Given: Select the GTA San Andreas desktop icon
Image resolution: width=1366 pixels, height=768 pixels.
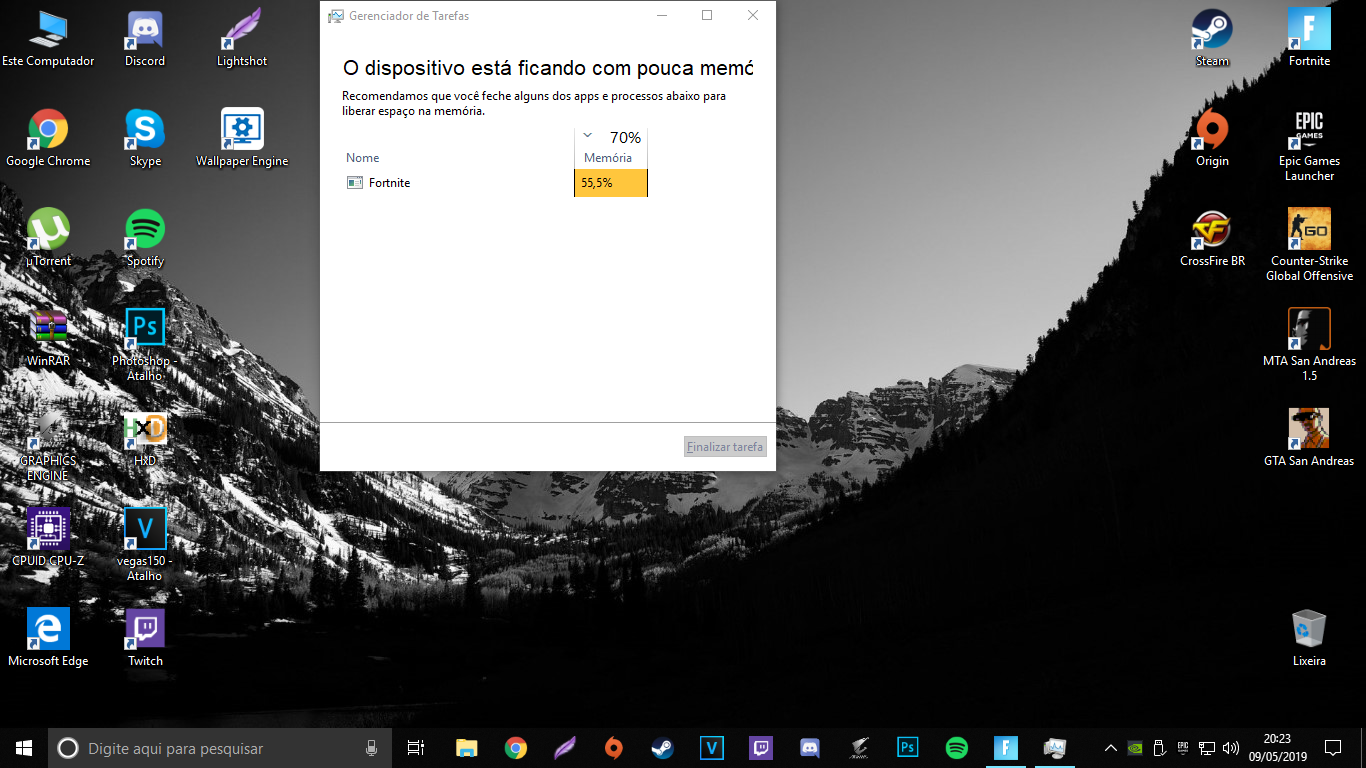Looking at the screenshot, I should click(1309, 438).
